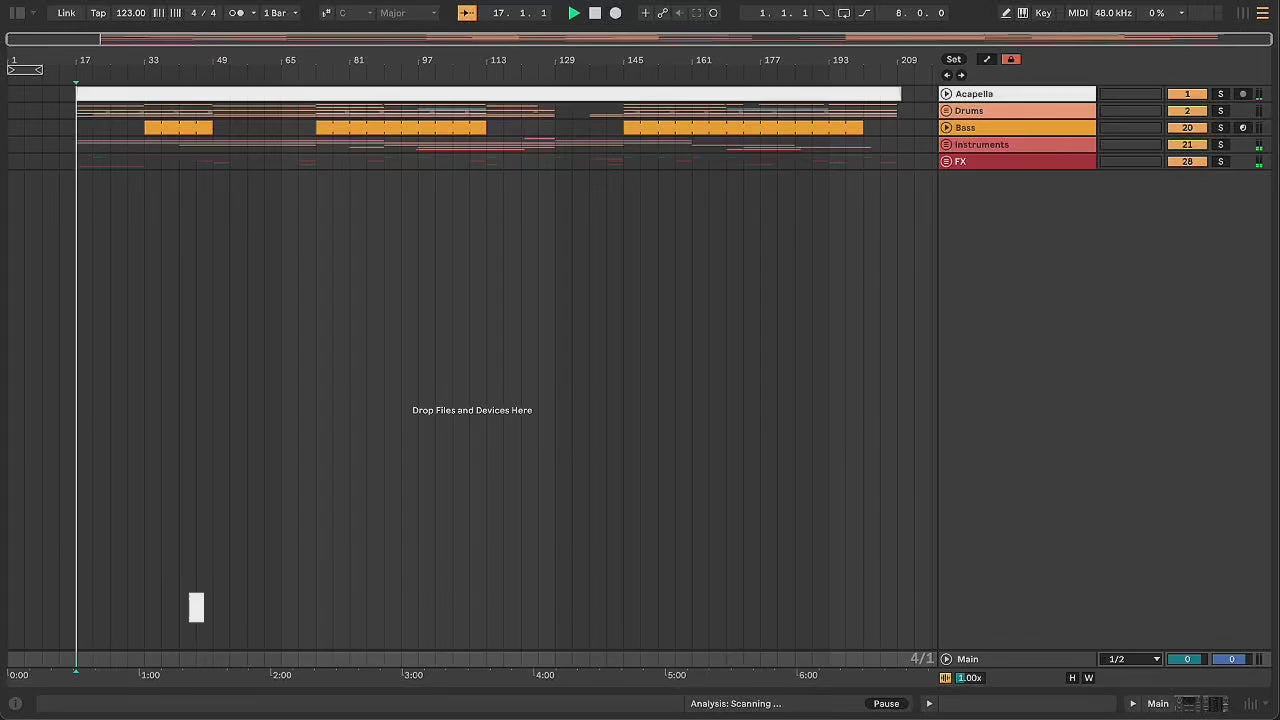1280x720 pixels.
Task: Toggle the Follow playback button
Action: [467, 13]
